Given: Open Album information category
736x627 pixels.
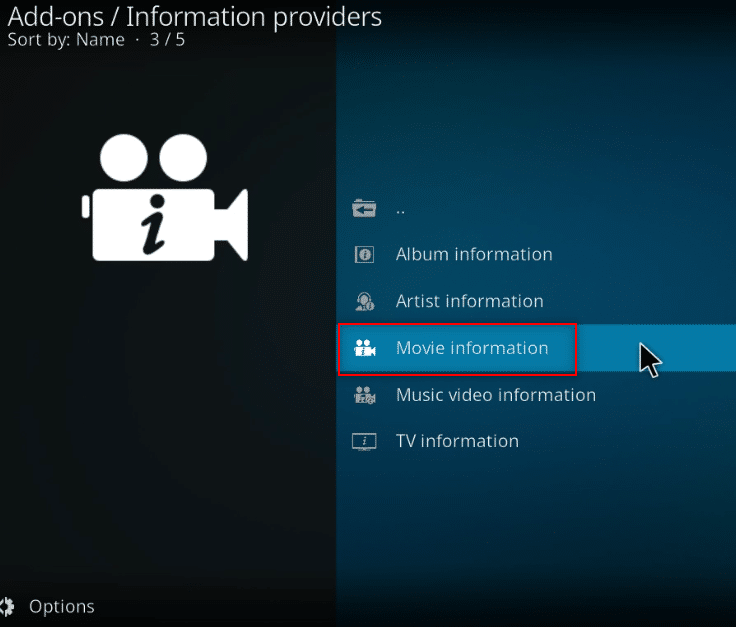Looking at the screenshot, I should [x=536, y=254].
